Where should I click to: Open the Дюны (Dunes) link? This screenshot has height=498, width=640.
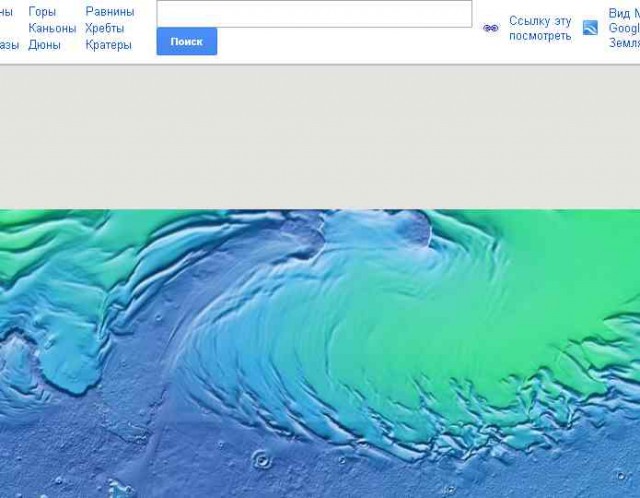click(x=44, y=45)
